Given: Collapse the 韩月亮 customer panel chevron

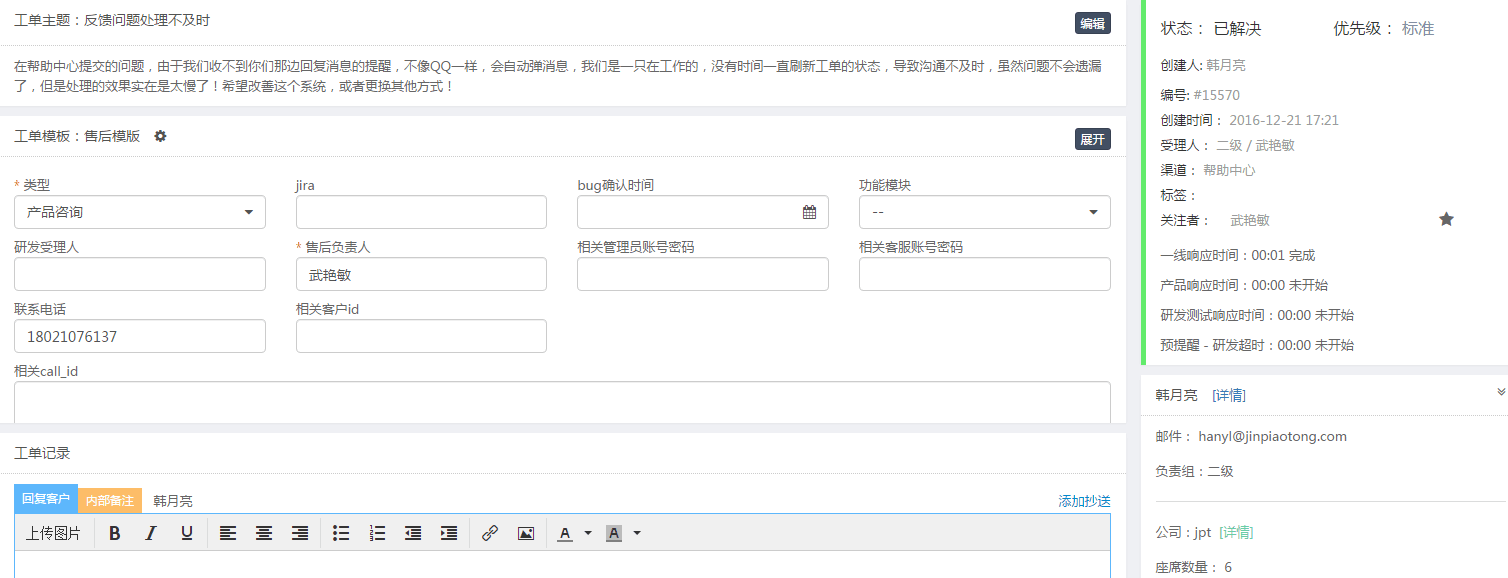Looking at the screenshot, I should coord(1500,392).
